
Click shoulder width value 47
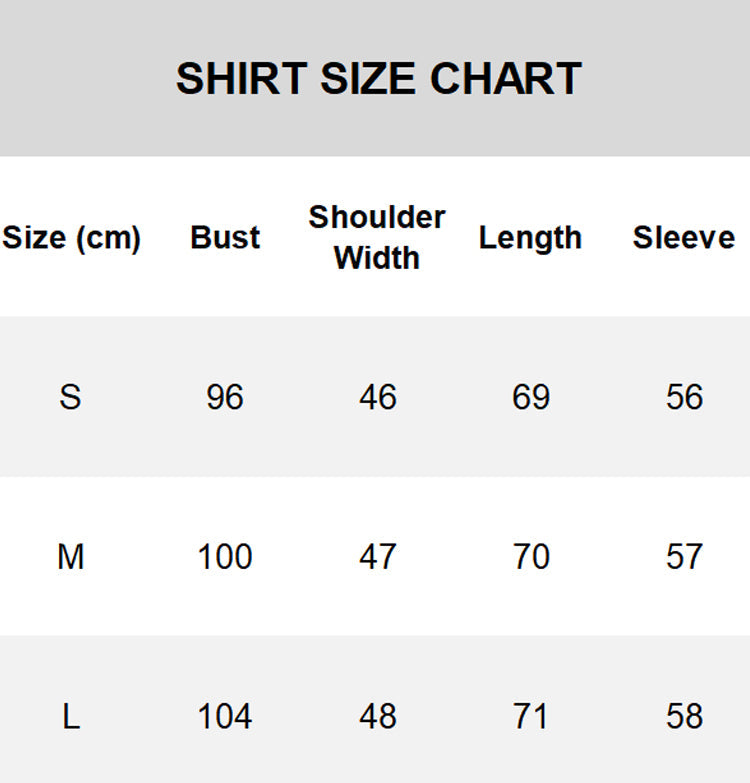pos(378,556)
